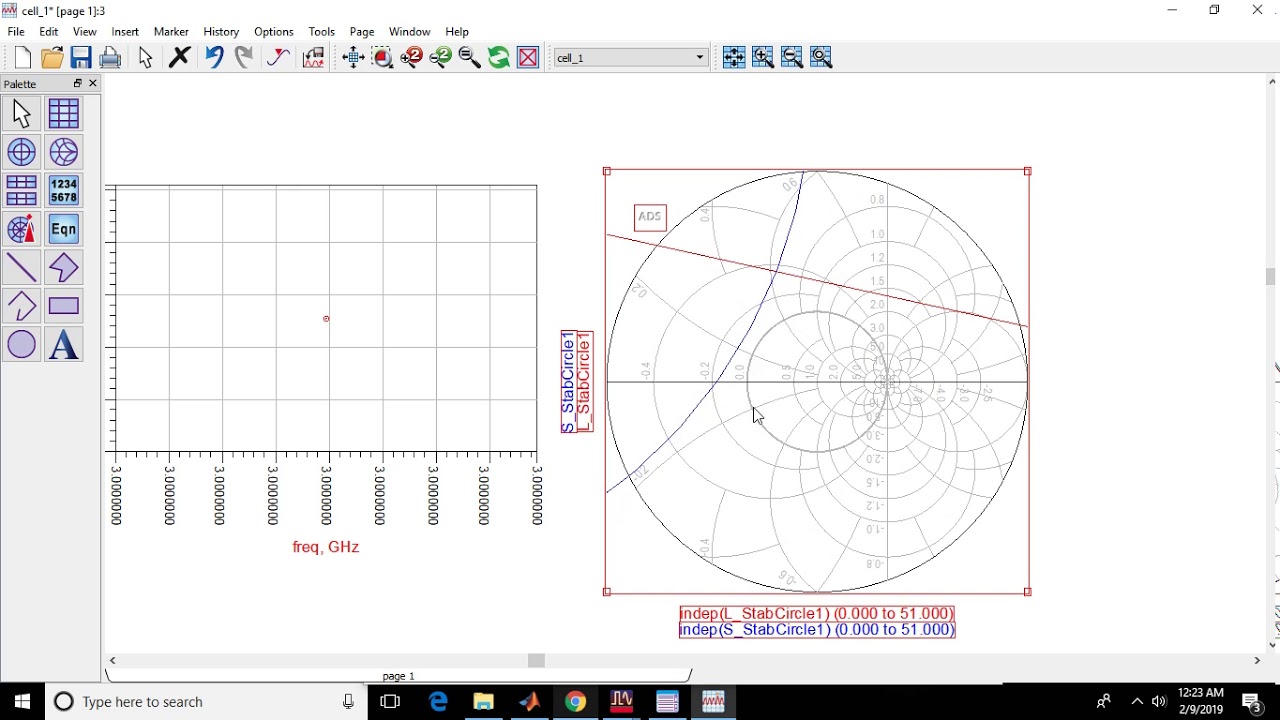Click the horizontal scrollbar right arrow
The width and height of the screenshot is (1280, 720).
(1257, 661)
